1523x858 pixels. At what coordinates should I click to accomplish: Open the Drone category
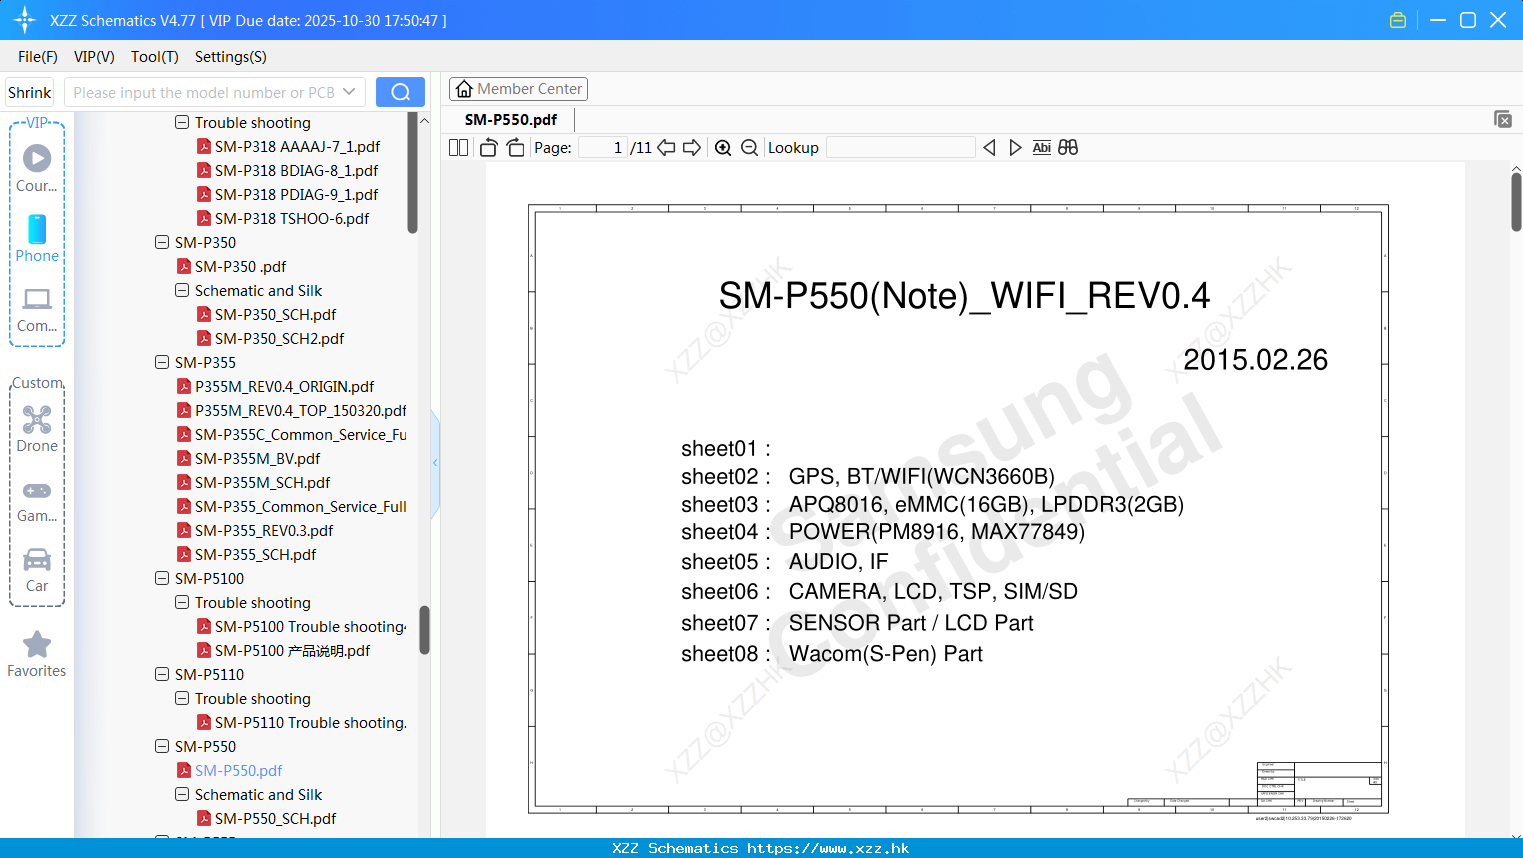[37, 429]
